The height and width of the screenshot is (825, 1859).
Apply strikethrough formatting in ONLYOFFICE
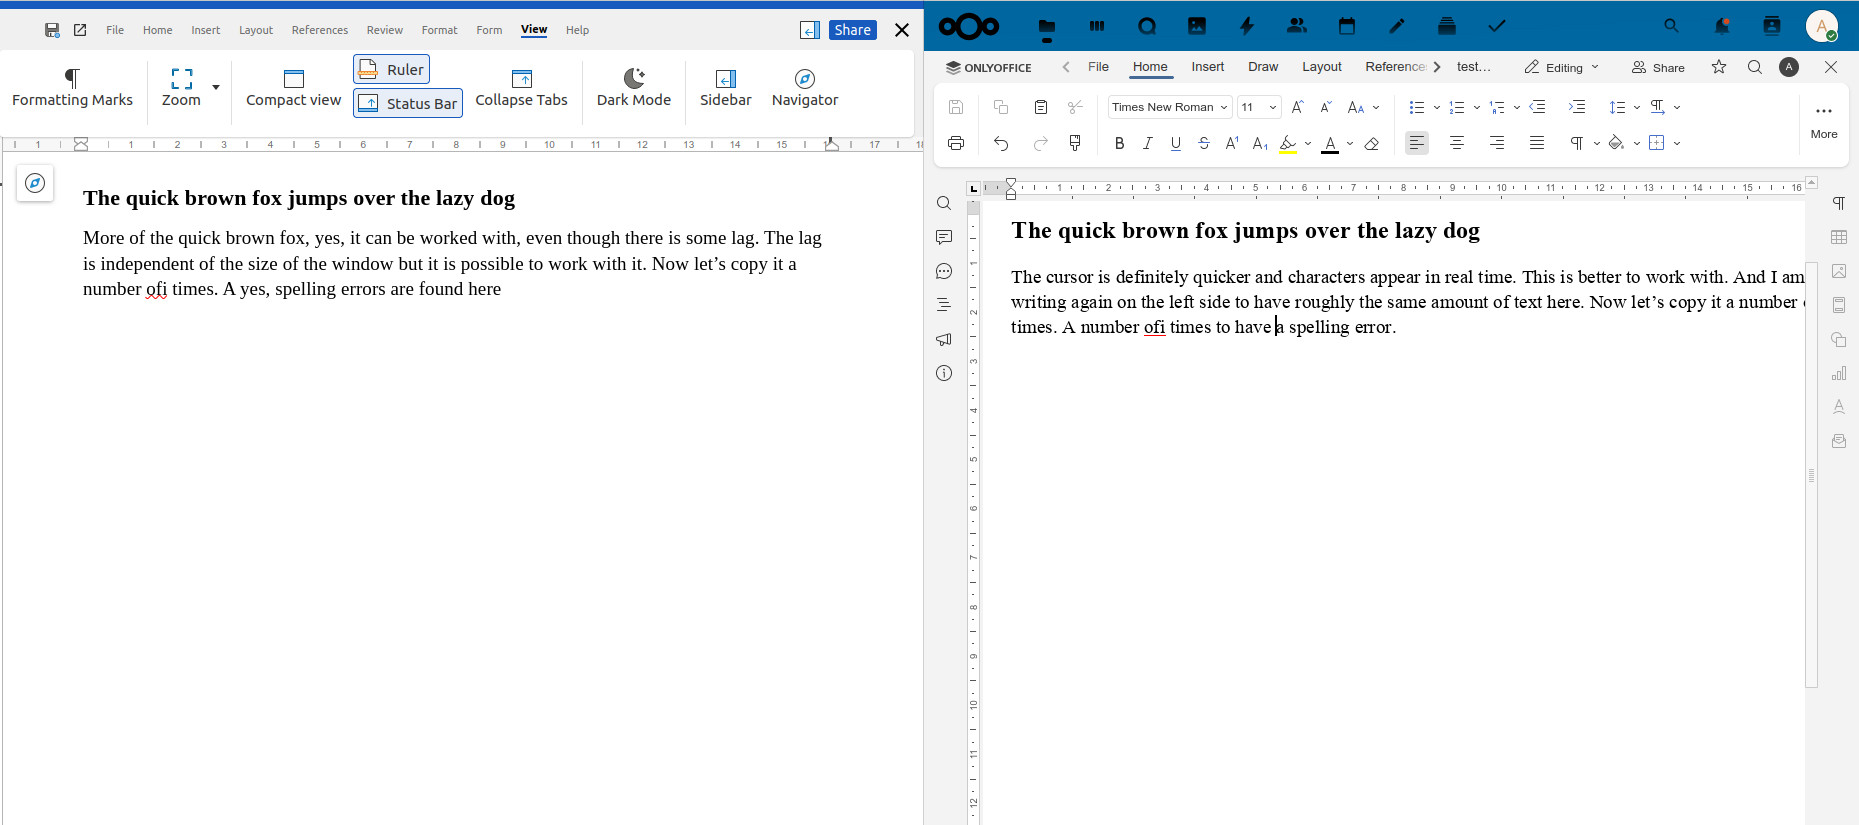[x=1204, y=143]
